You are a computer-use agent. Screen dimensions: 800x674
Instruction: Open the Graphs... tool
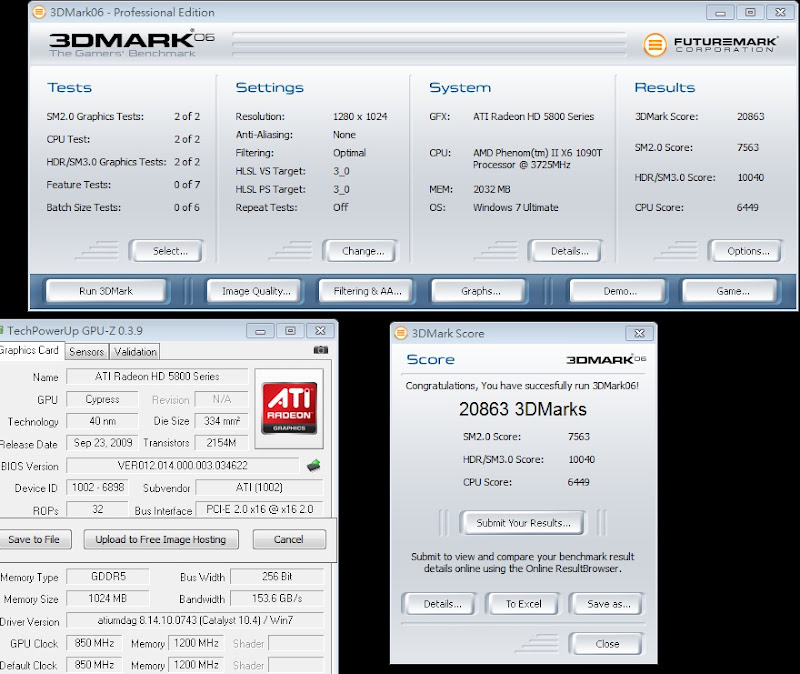click(480, 291)
